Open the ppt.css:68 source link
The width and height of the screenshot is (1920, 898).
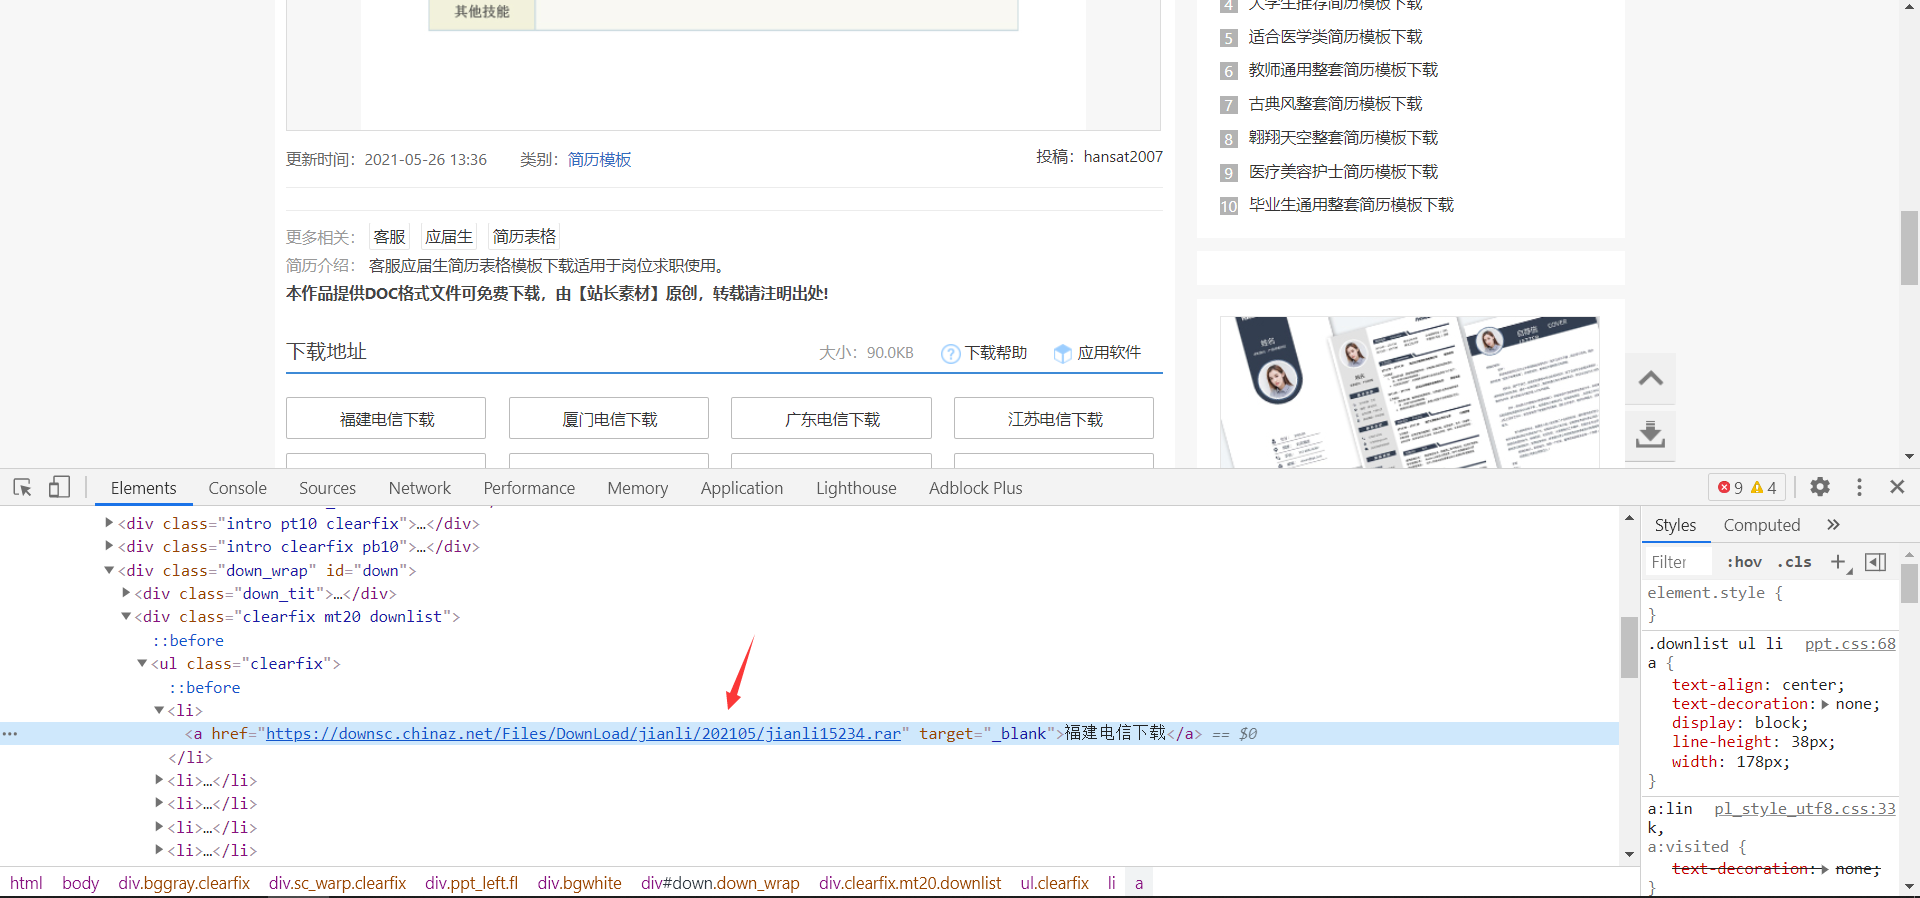[1850, 644]
